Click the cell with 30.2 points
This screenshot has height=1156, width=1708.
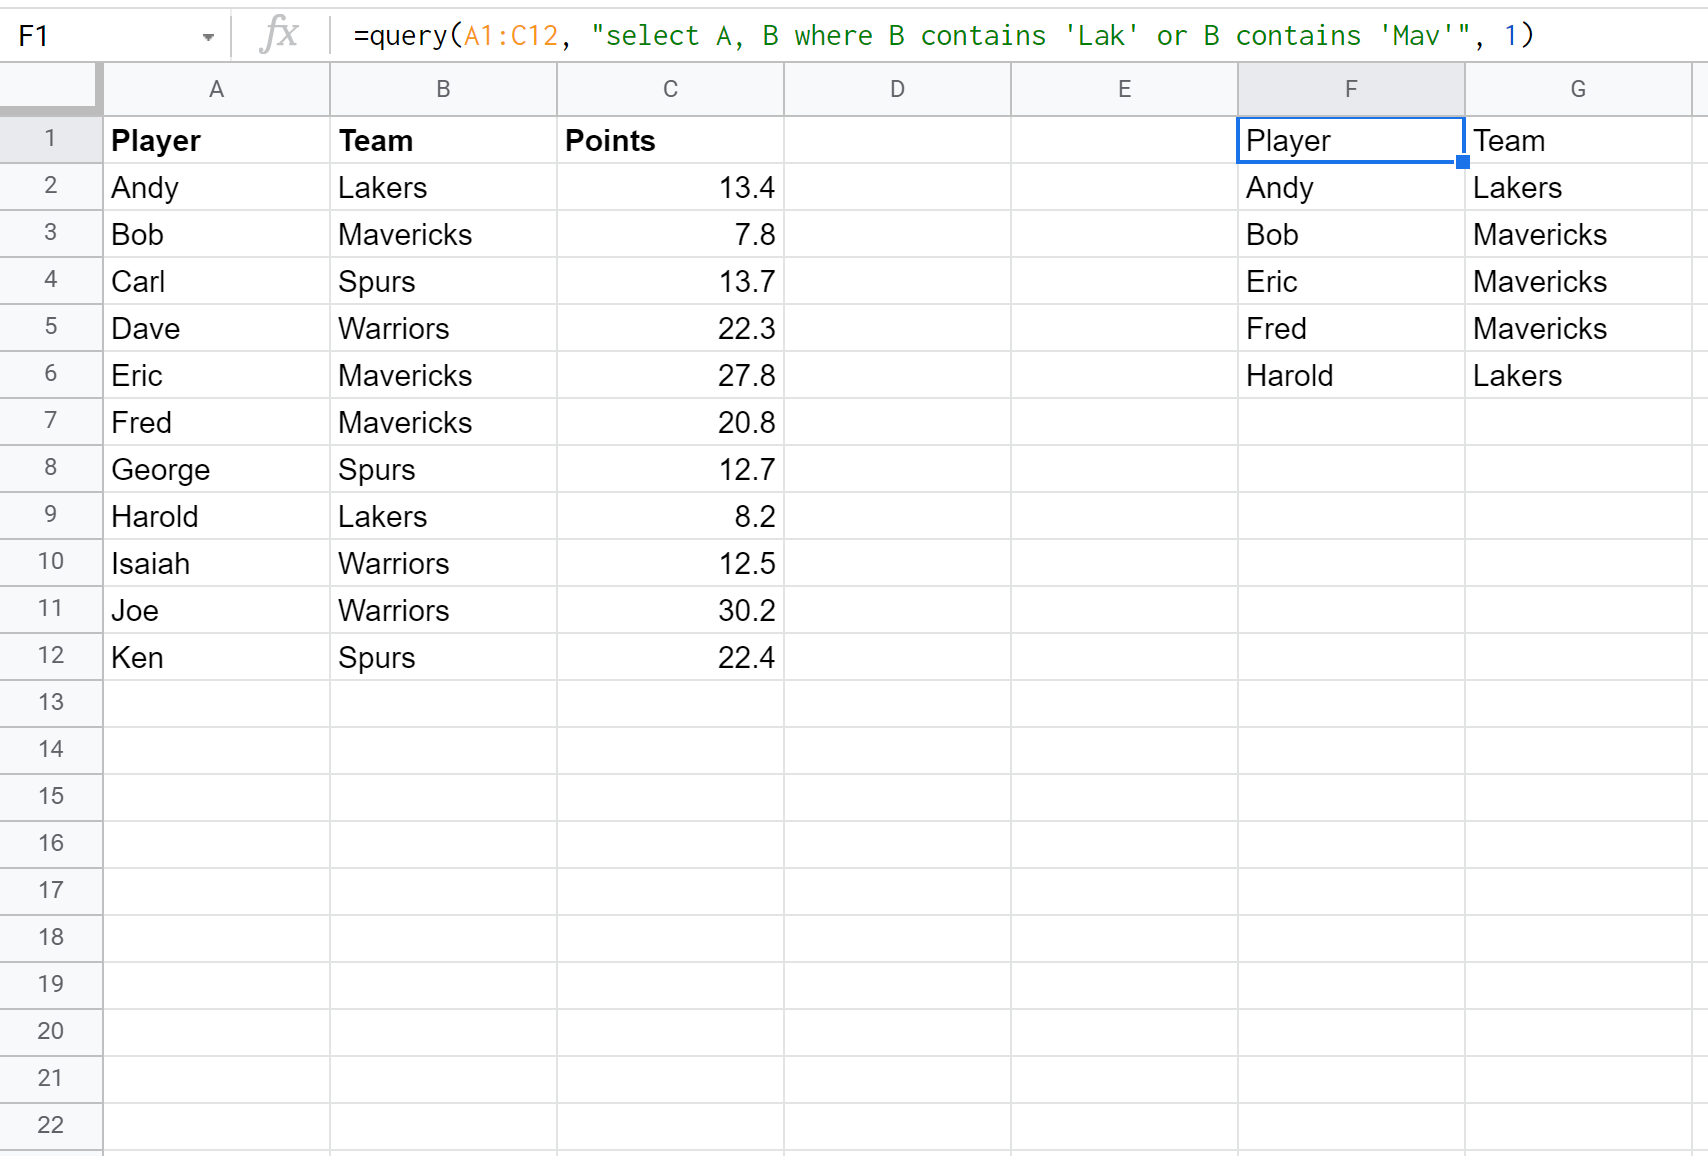(670, 610)
